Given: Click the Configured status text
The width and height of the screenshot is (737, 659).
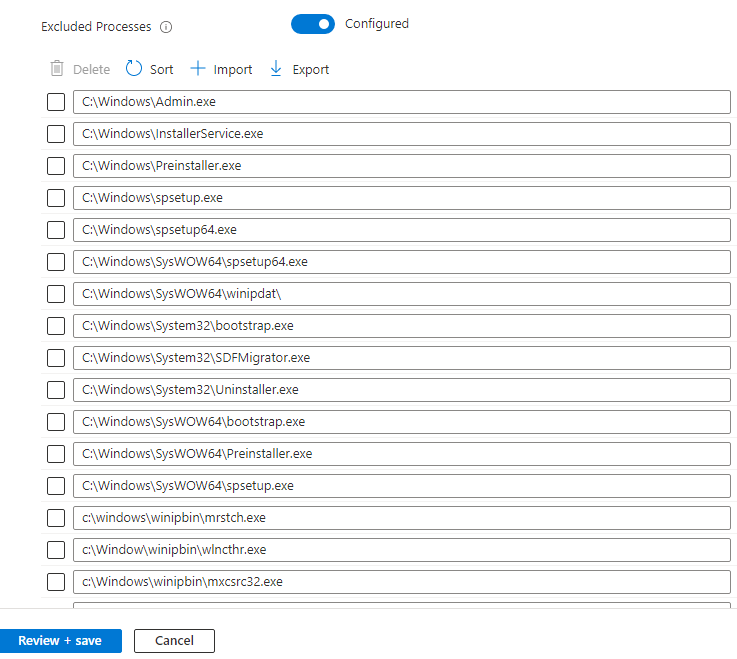Looking at the screenshot, I should pyautogui.click(x=376, y=24).
